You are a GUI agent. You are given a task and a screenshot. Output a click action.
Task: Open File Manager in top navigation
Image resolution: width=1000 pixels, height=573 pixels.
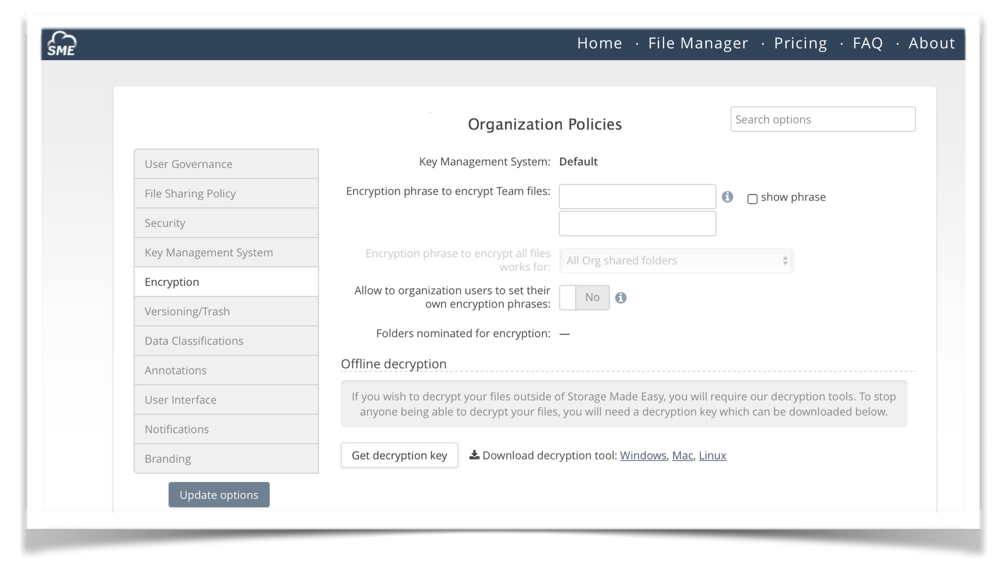pyautogui.click(x=698, y=43)
